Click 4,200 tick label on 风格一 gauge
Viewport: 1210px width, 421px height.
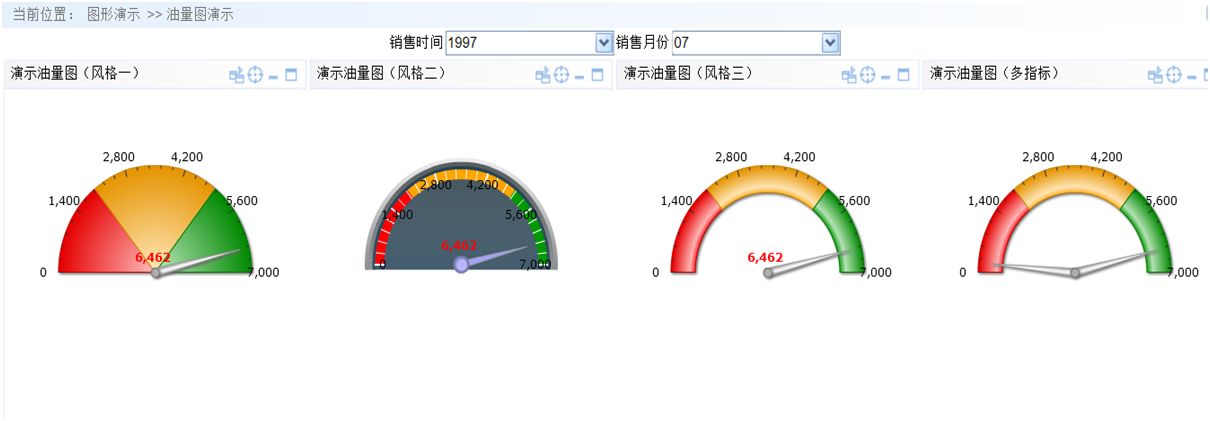[x=187, y=157]
